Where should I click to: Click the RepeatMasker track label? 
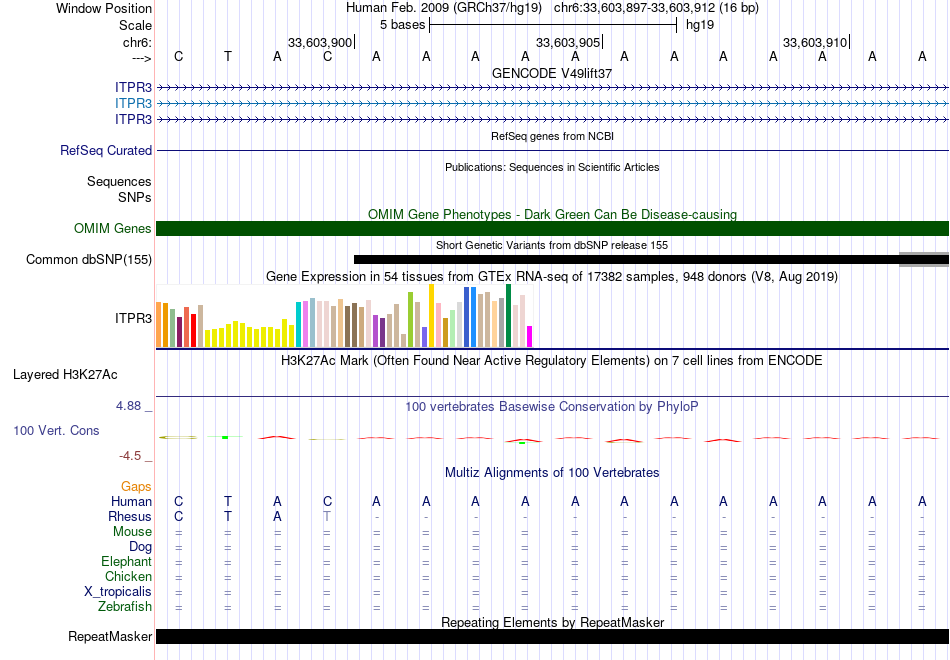pyautogui.click(x=110, y=637)
